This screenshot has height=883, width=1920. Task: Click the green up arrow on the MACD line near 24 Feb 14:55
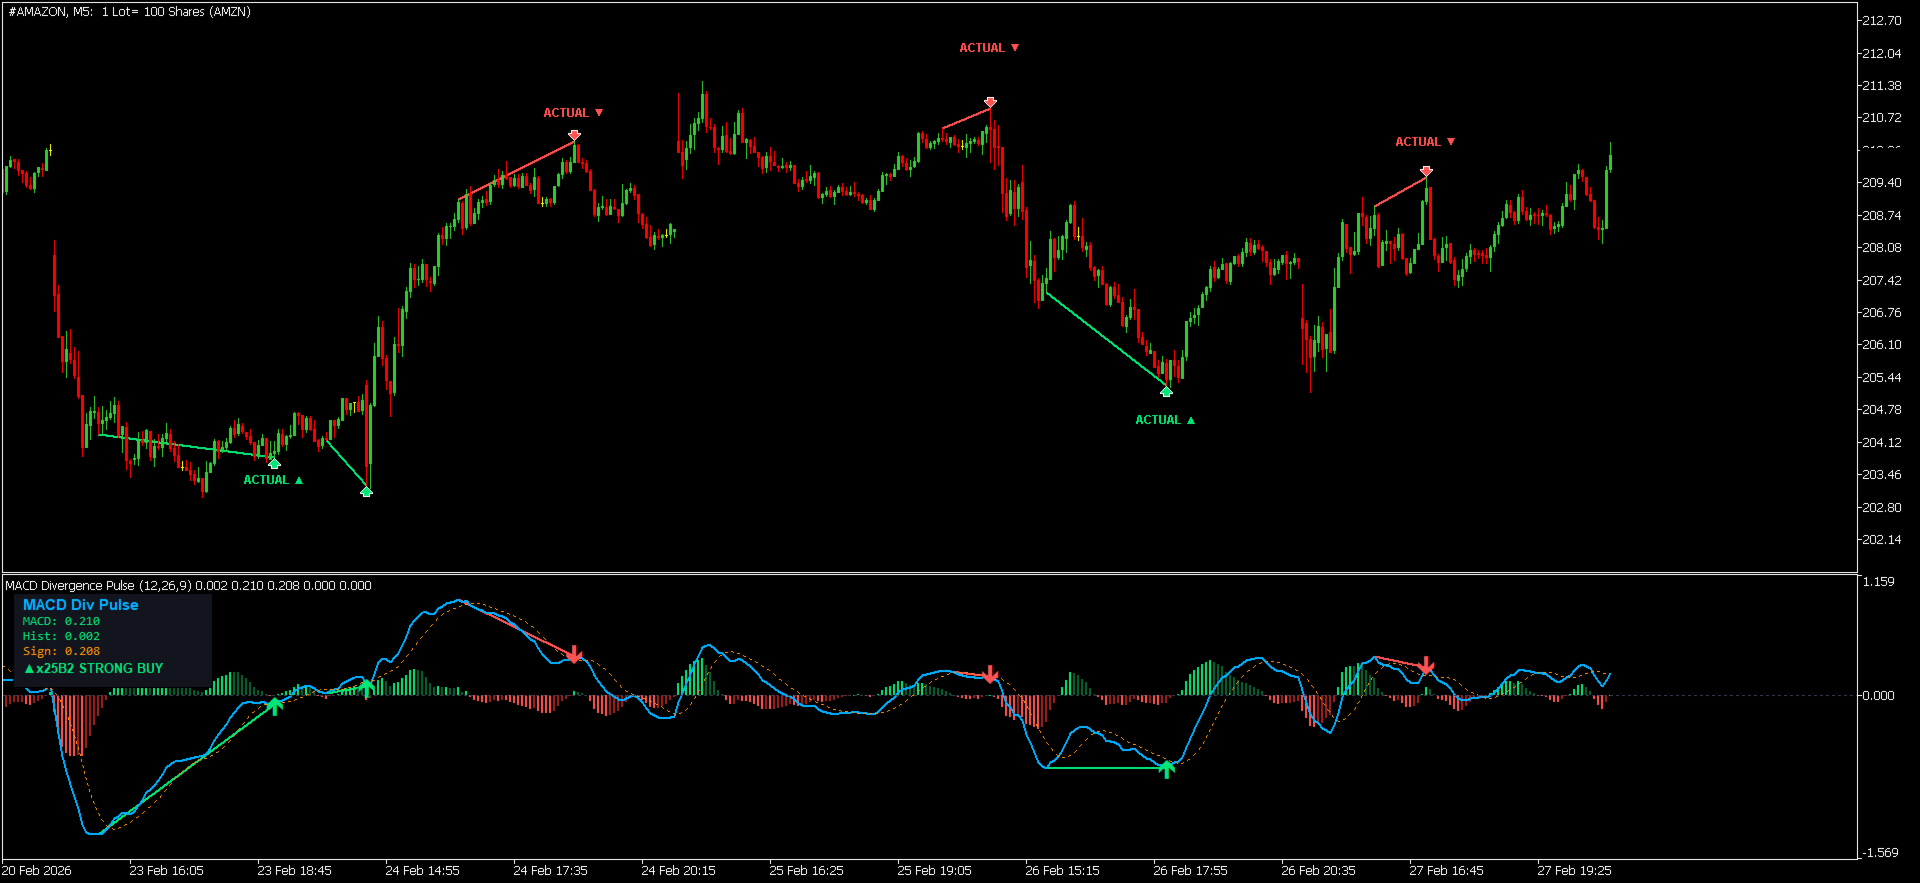366,688
